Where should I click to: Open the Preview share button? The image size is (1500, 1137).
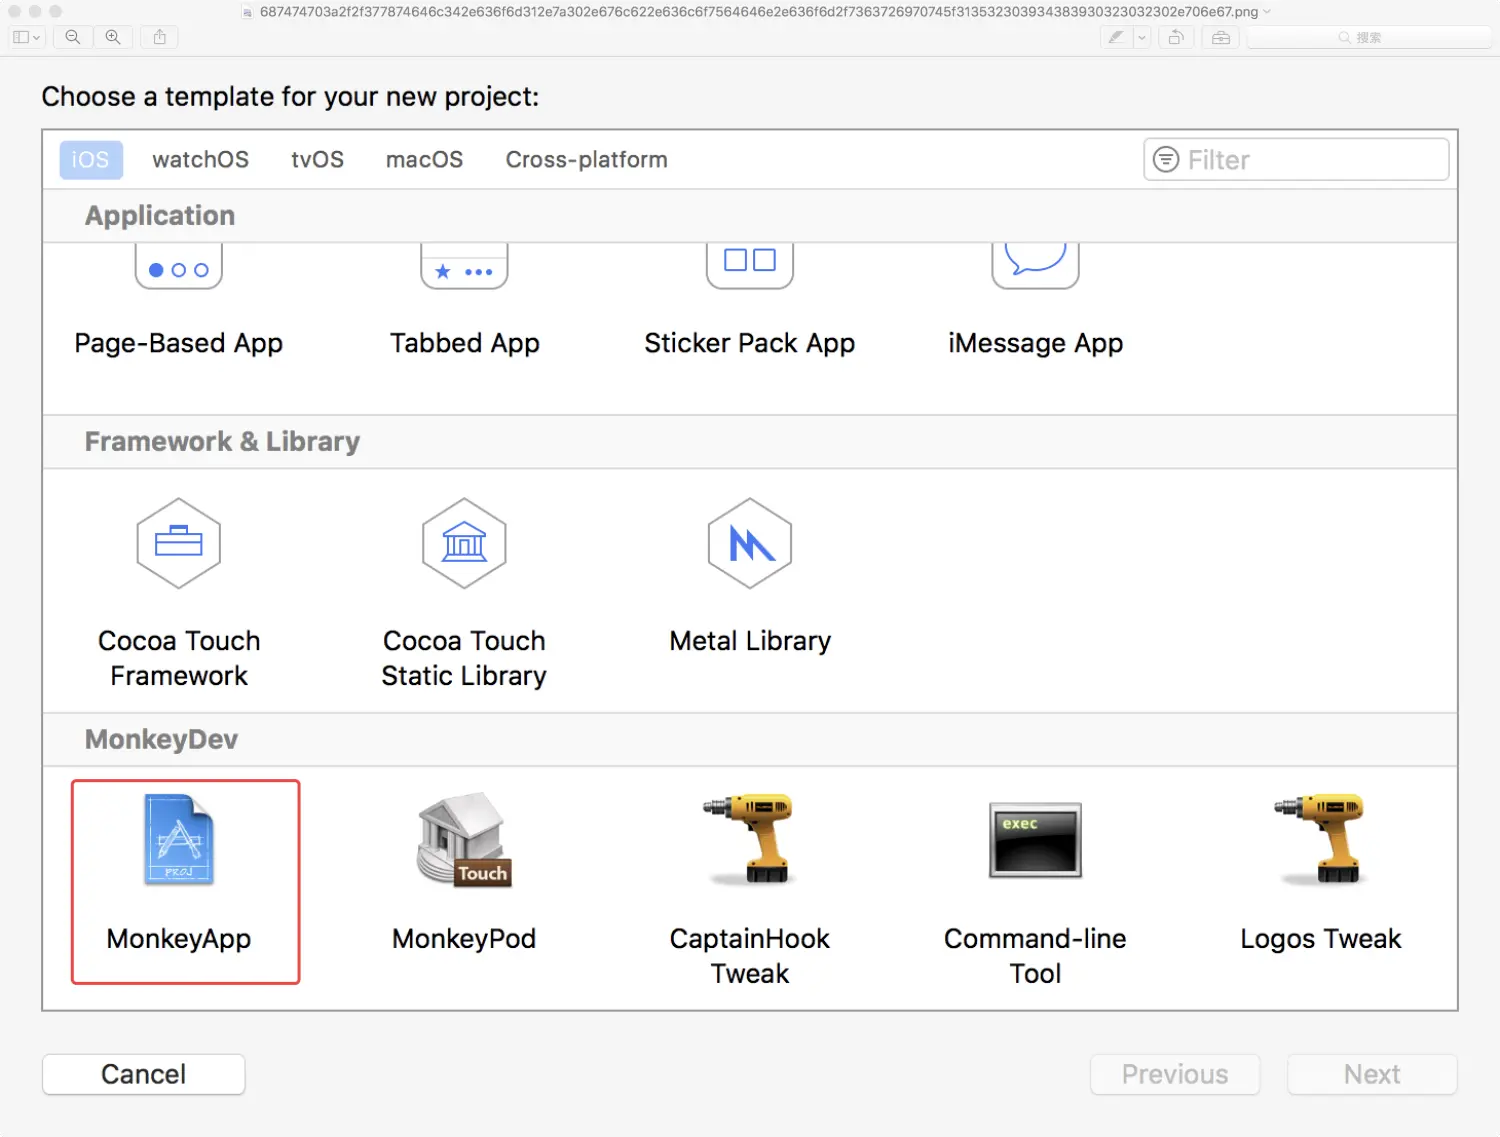160,37
